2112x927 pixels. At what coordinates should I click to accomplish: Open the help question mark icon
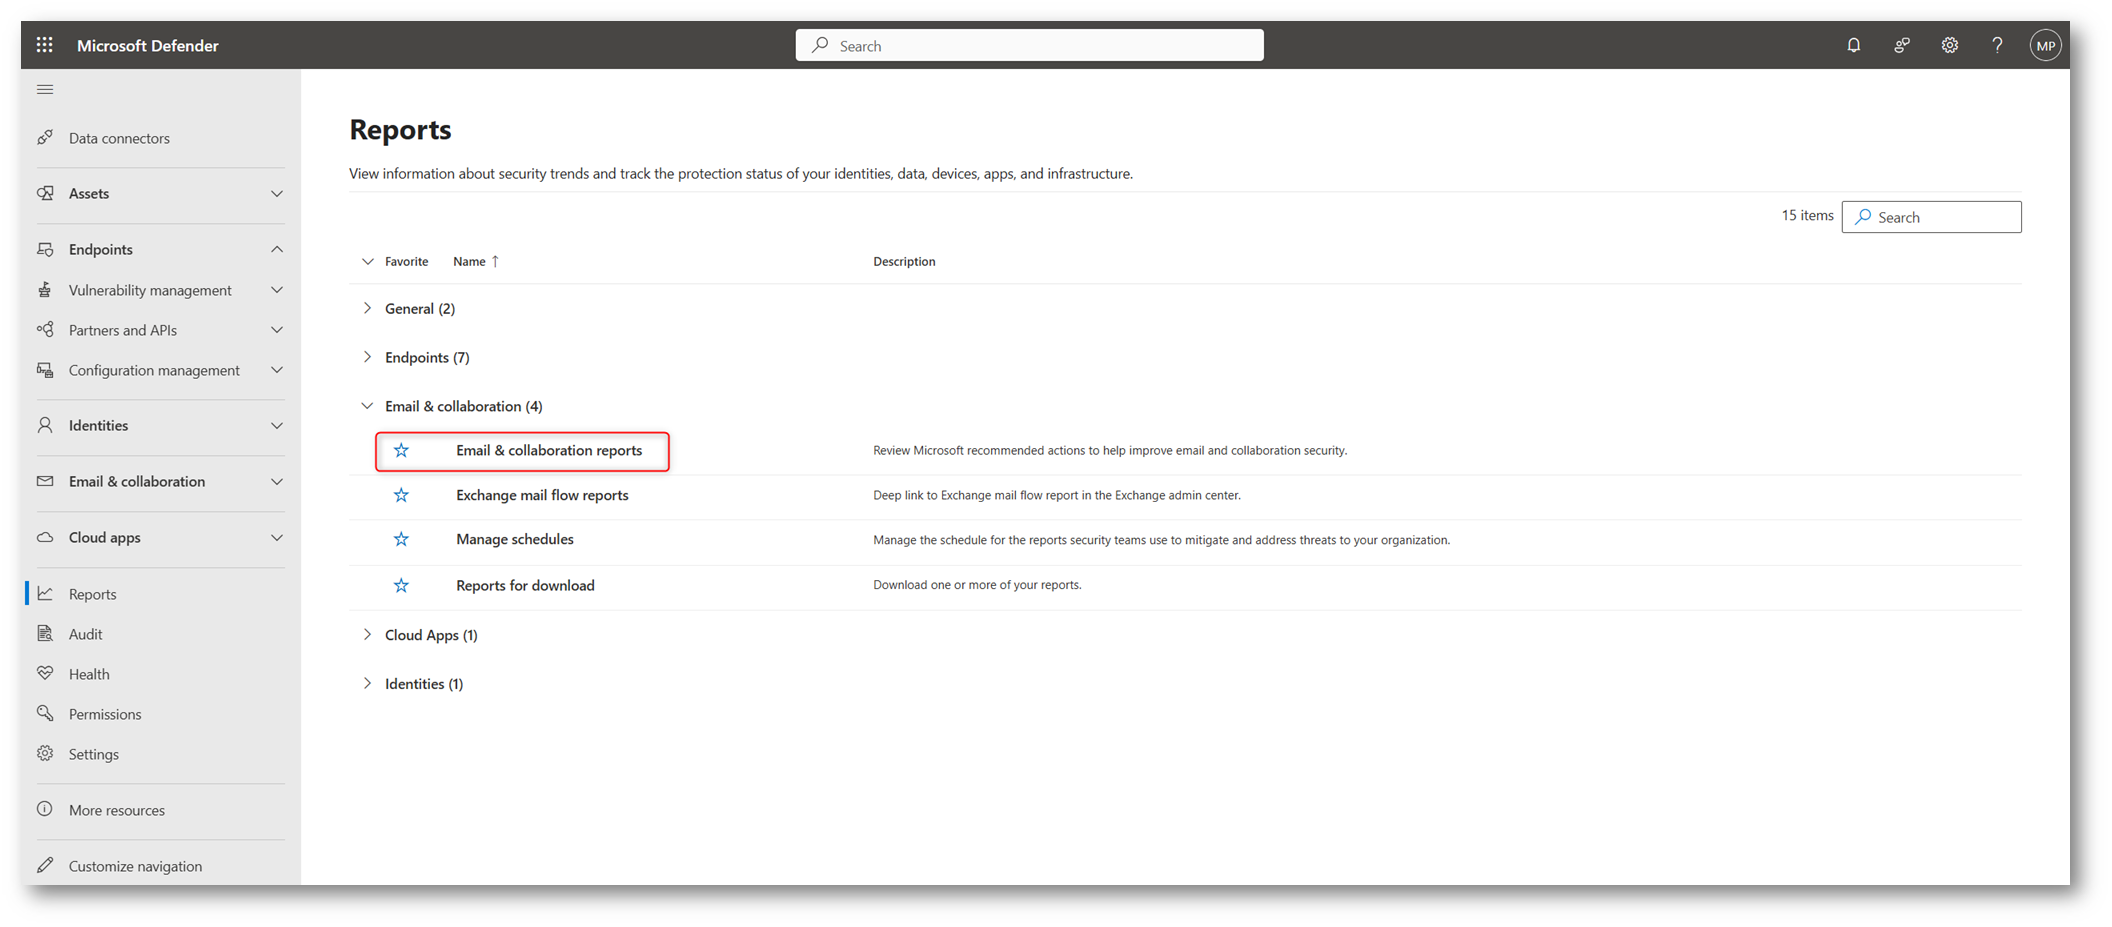click(x=1997, y=45)
